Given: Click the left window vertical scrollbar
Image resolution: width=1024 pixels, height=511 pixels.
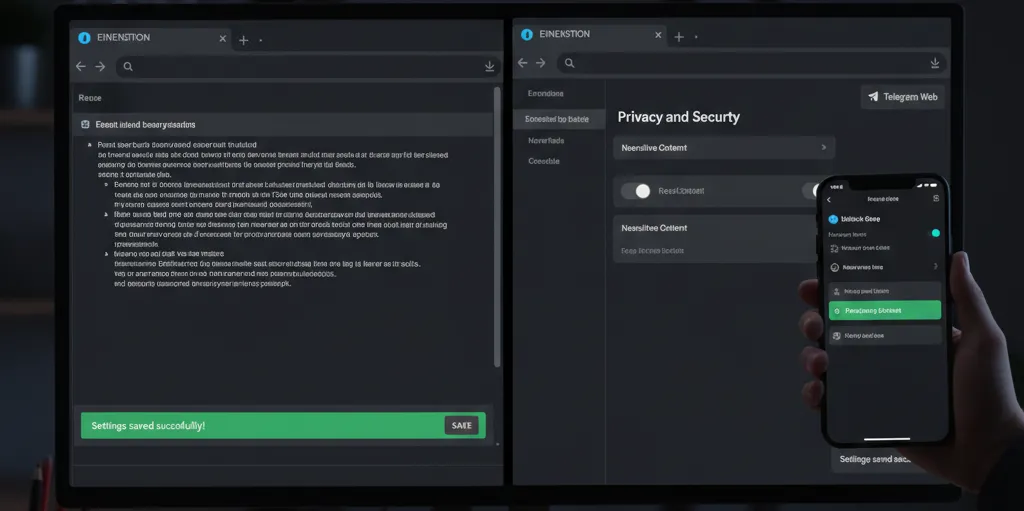Looking at the screenshot, I should 497,225.
